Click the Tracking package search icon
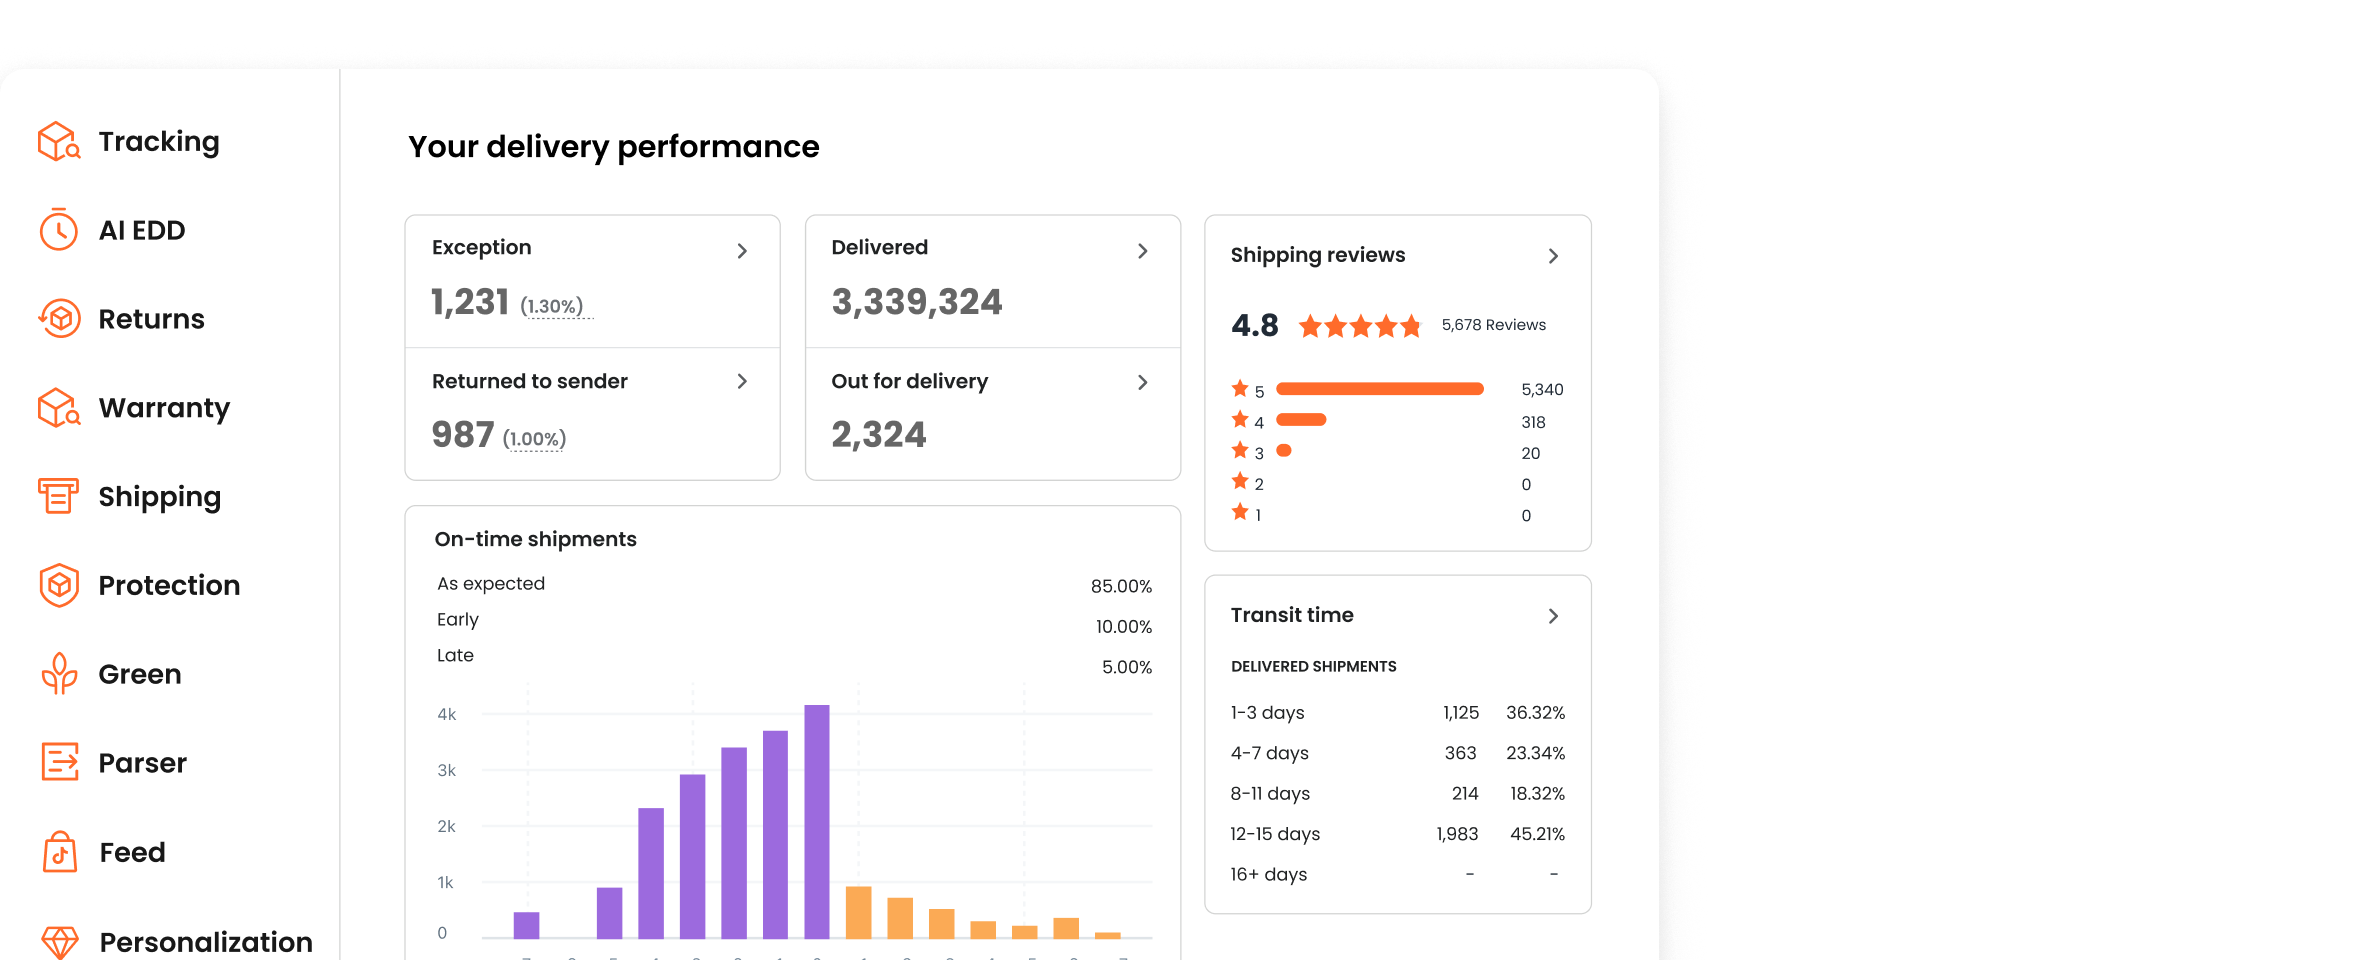Viewport: 2364px width, 960px height. click(59, 141)
